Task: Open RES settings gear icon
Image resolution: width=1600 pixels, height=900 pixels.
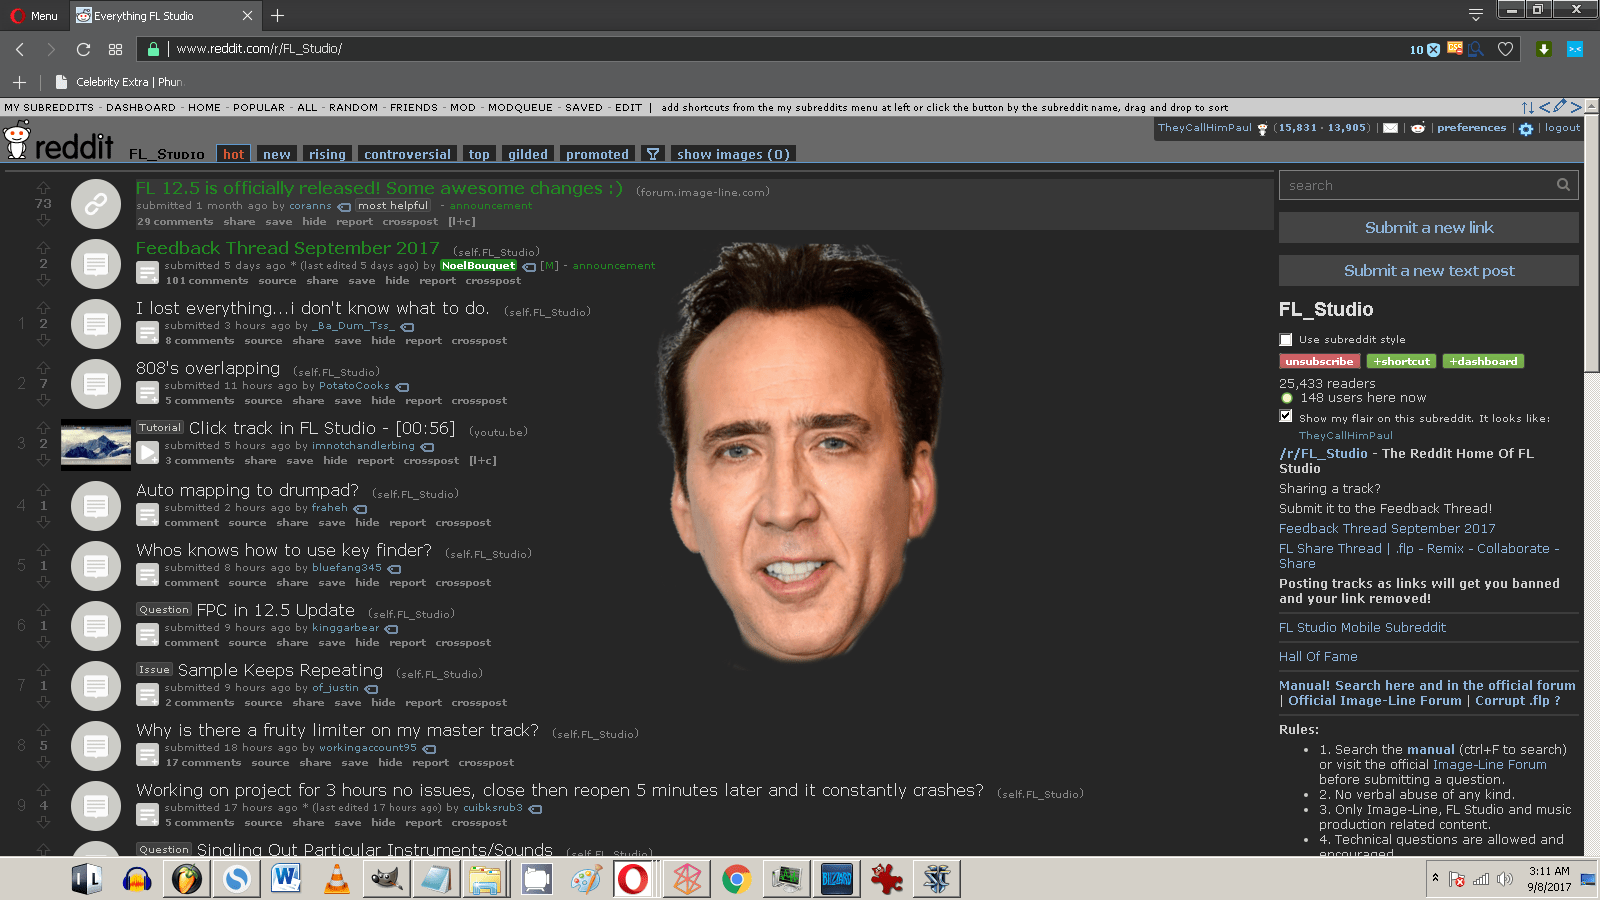Action: tap(1526, 129)
